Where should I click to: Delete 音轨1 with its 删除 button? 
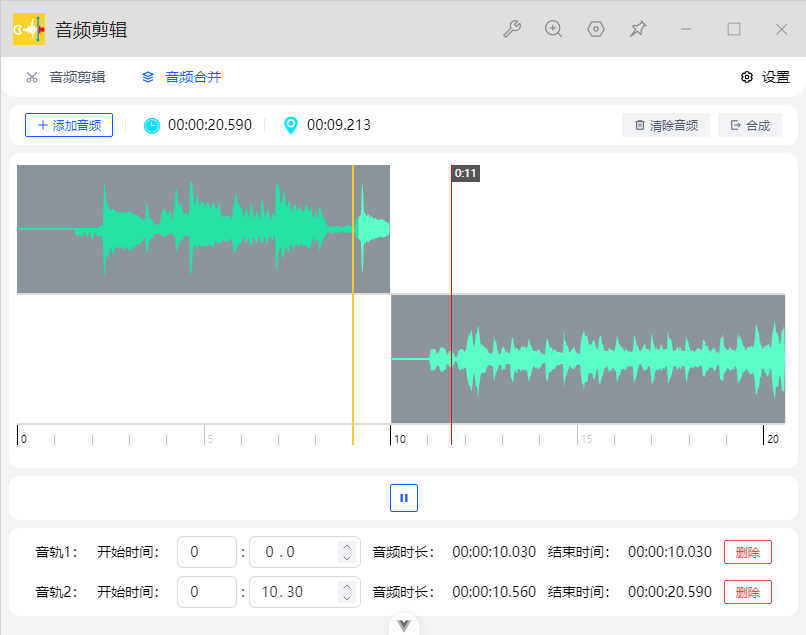pos(748,552)
